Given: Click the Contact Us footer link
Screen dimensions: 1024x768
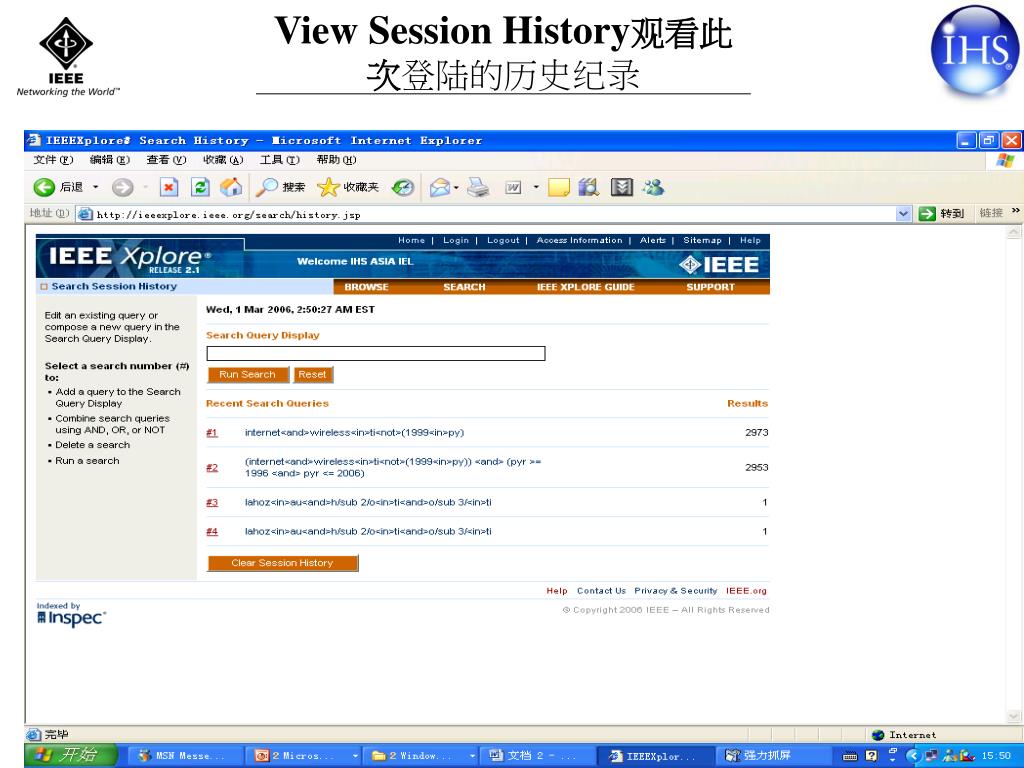Looking at the screenshot, I should [601, 591].
